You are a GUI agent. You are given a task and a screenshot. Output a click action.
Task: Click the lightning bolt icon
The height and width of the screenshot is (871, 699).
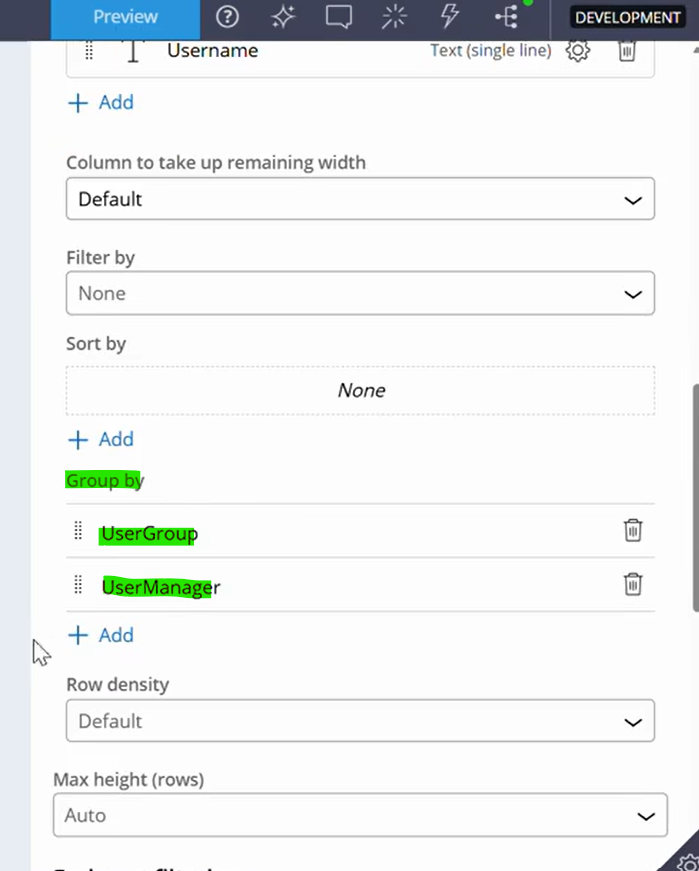(x=450, y=17)
